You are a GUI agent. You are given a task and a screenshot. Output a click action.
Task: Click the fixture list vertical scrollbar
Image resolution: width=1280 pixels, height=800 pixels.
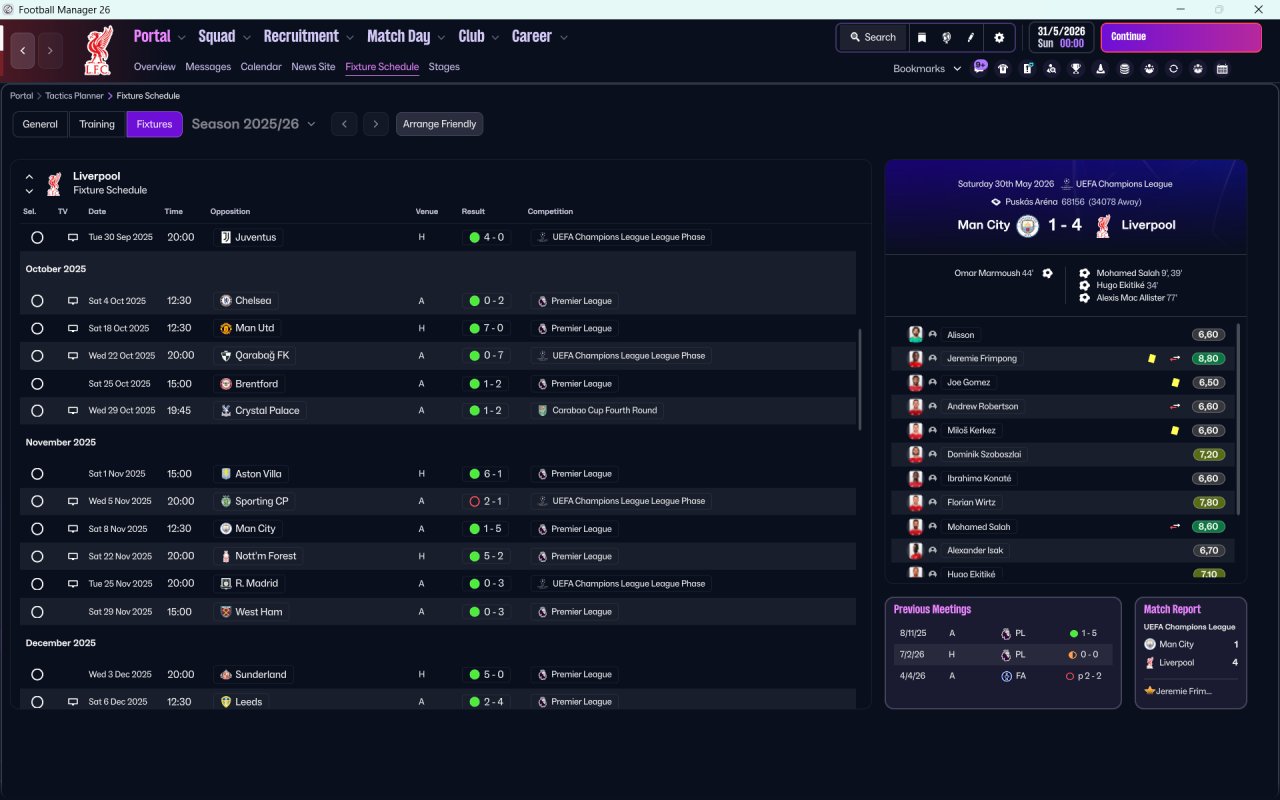pyautogui.click(x=859, y=380)
